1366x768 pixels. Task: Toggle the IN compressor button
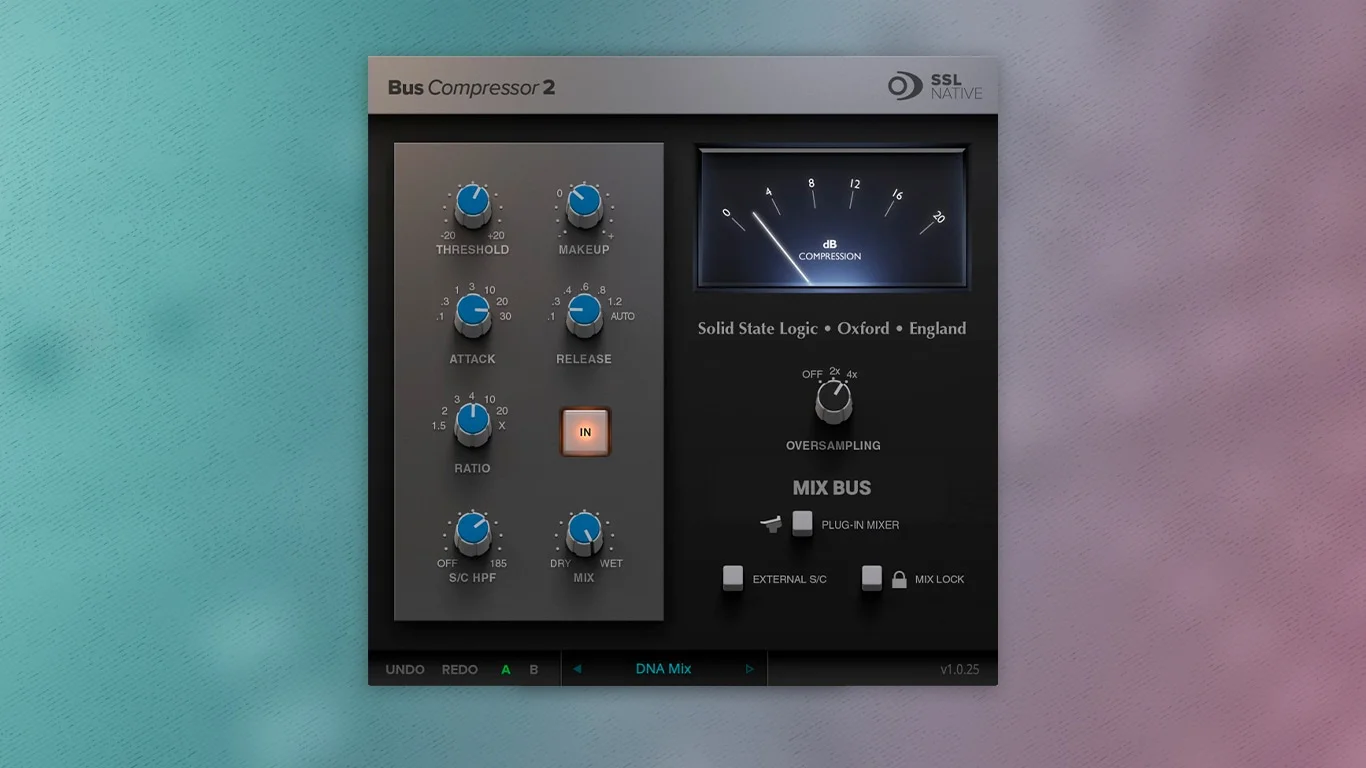coord(584,431)
